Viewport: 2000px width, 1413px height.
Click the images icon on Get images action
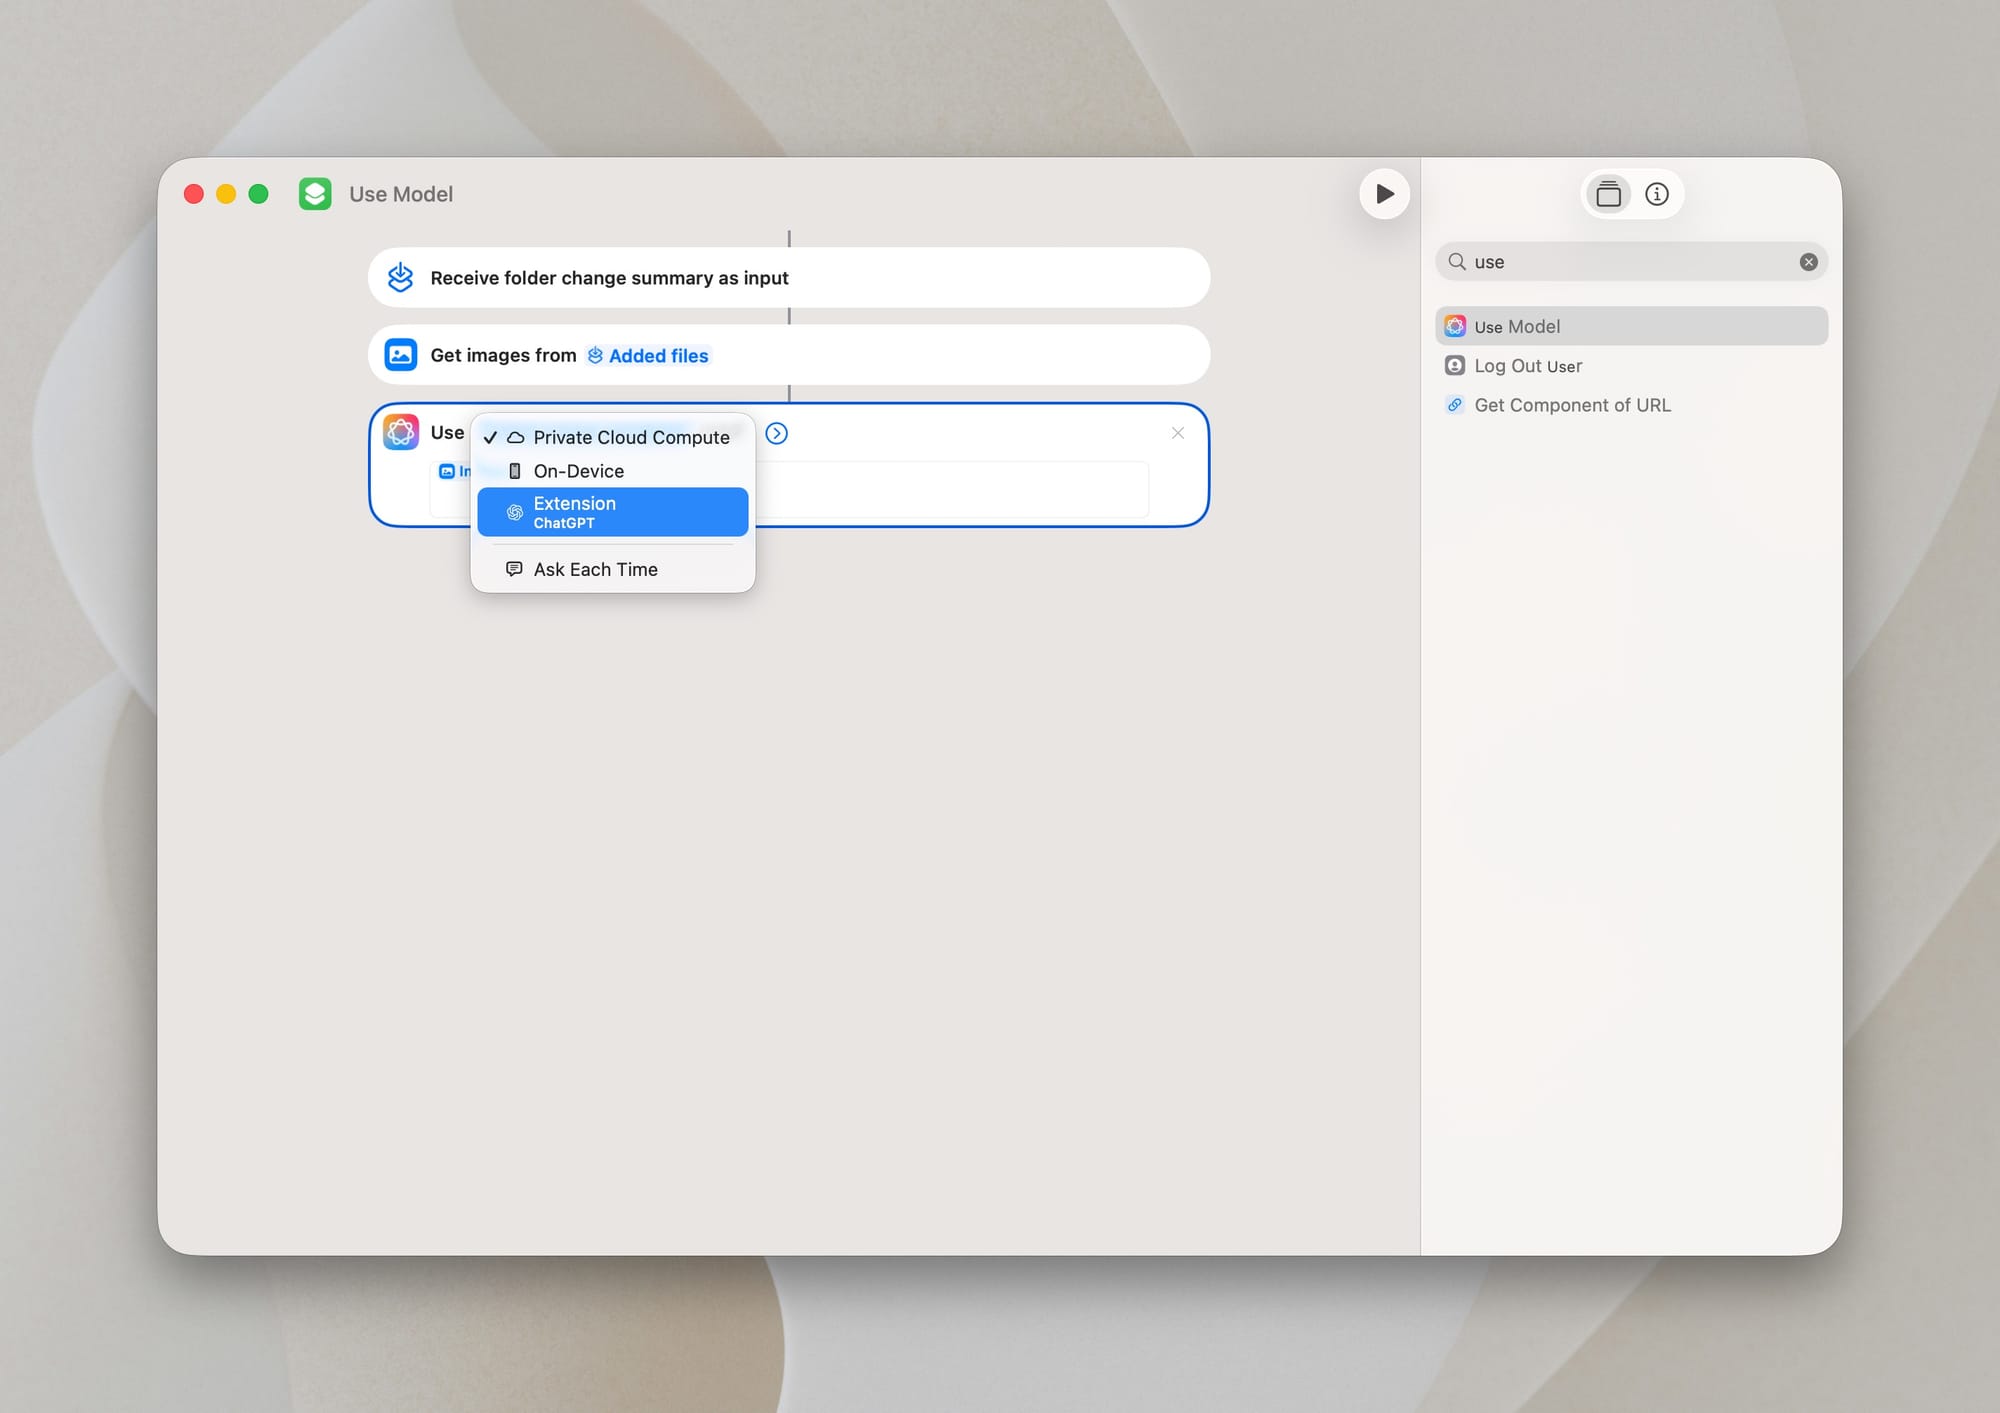[400, 354]
